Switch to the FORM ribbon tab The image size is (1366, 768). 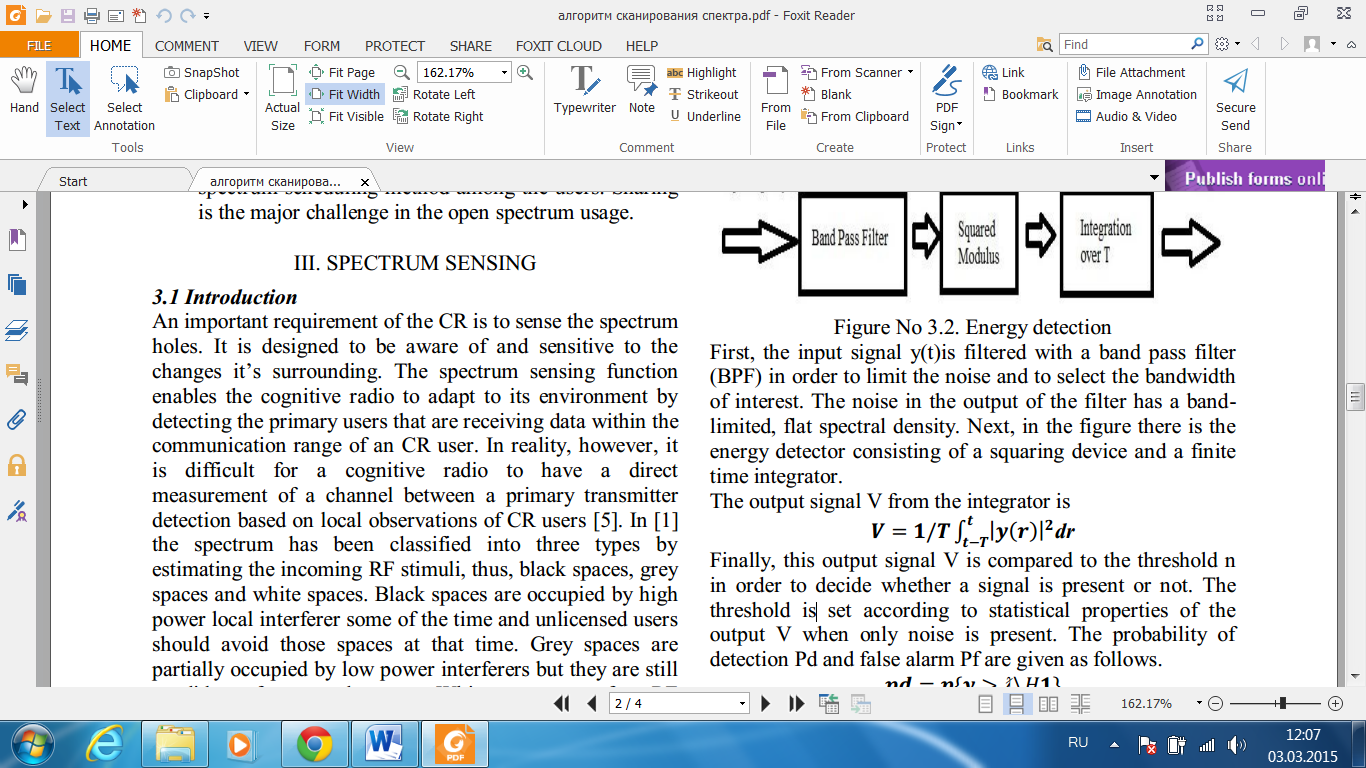(x=322, y=46)
